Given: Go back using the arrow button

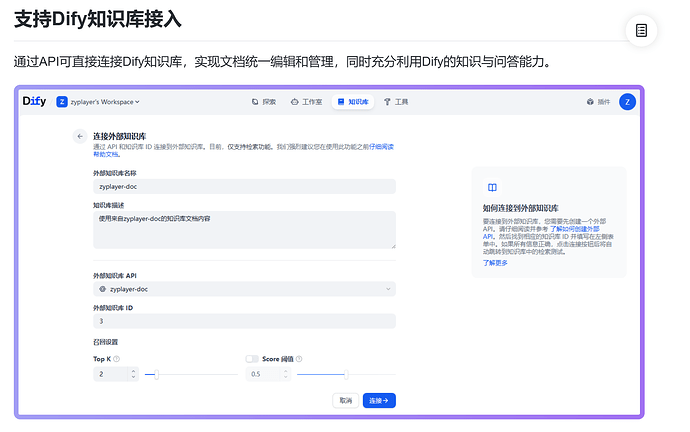Looking at the screenshot, I should tap(80, 136).
